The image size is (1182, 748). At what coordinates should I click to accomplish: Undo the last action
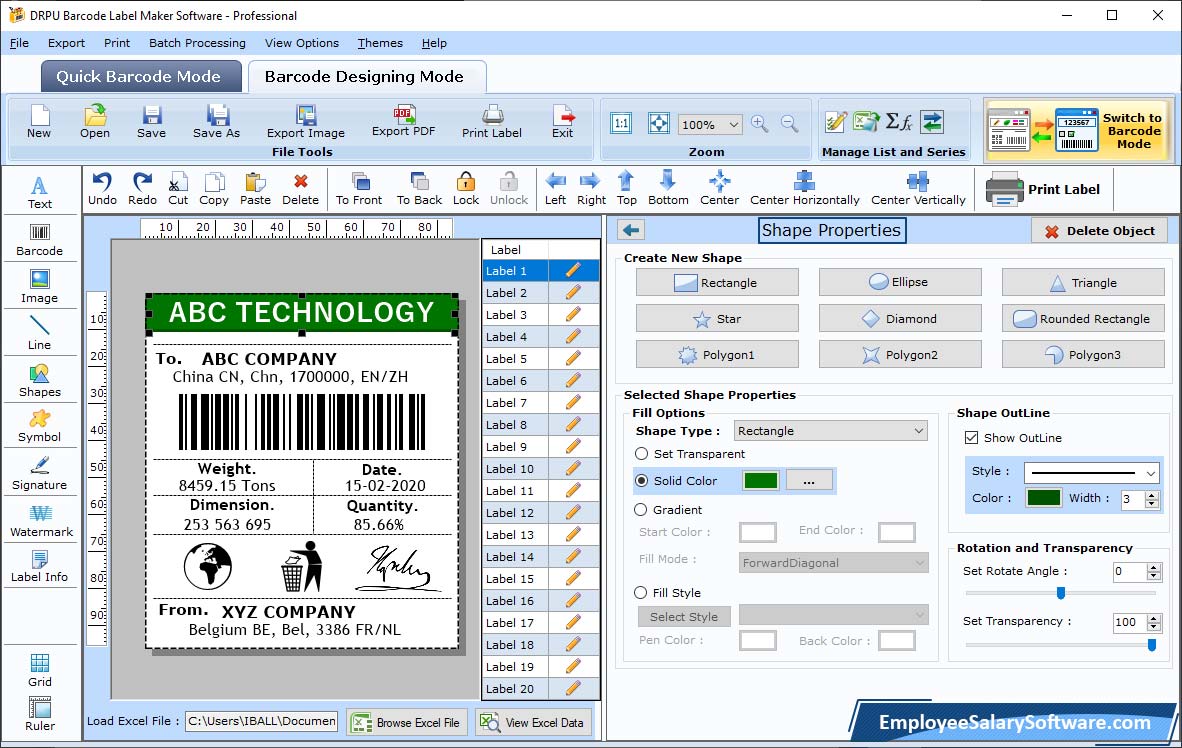coord(102,189)
